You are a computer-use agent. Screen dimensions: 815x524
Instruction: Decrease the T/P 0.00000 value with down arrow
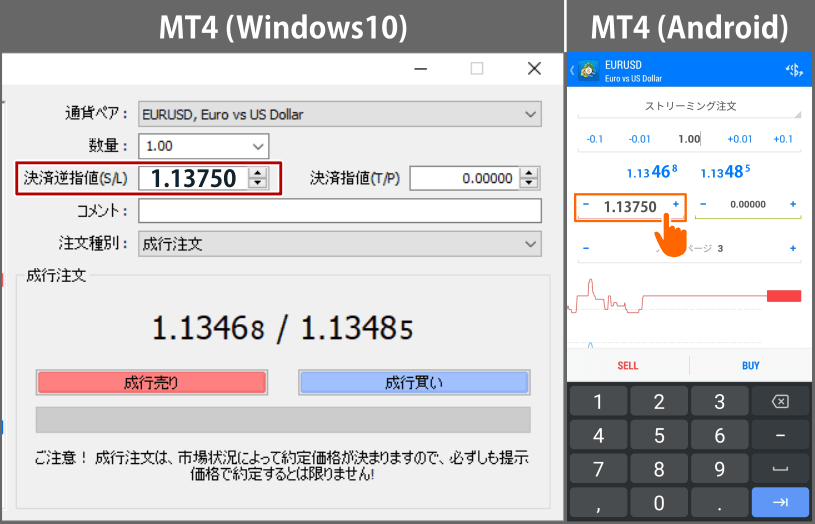[x=529, y=183]
